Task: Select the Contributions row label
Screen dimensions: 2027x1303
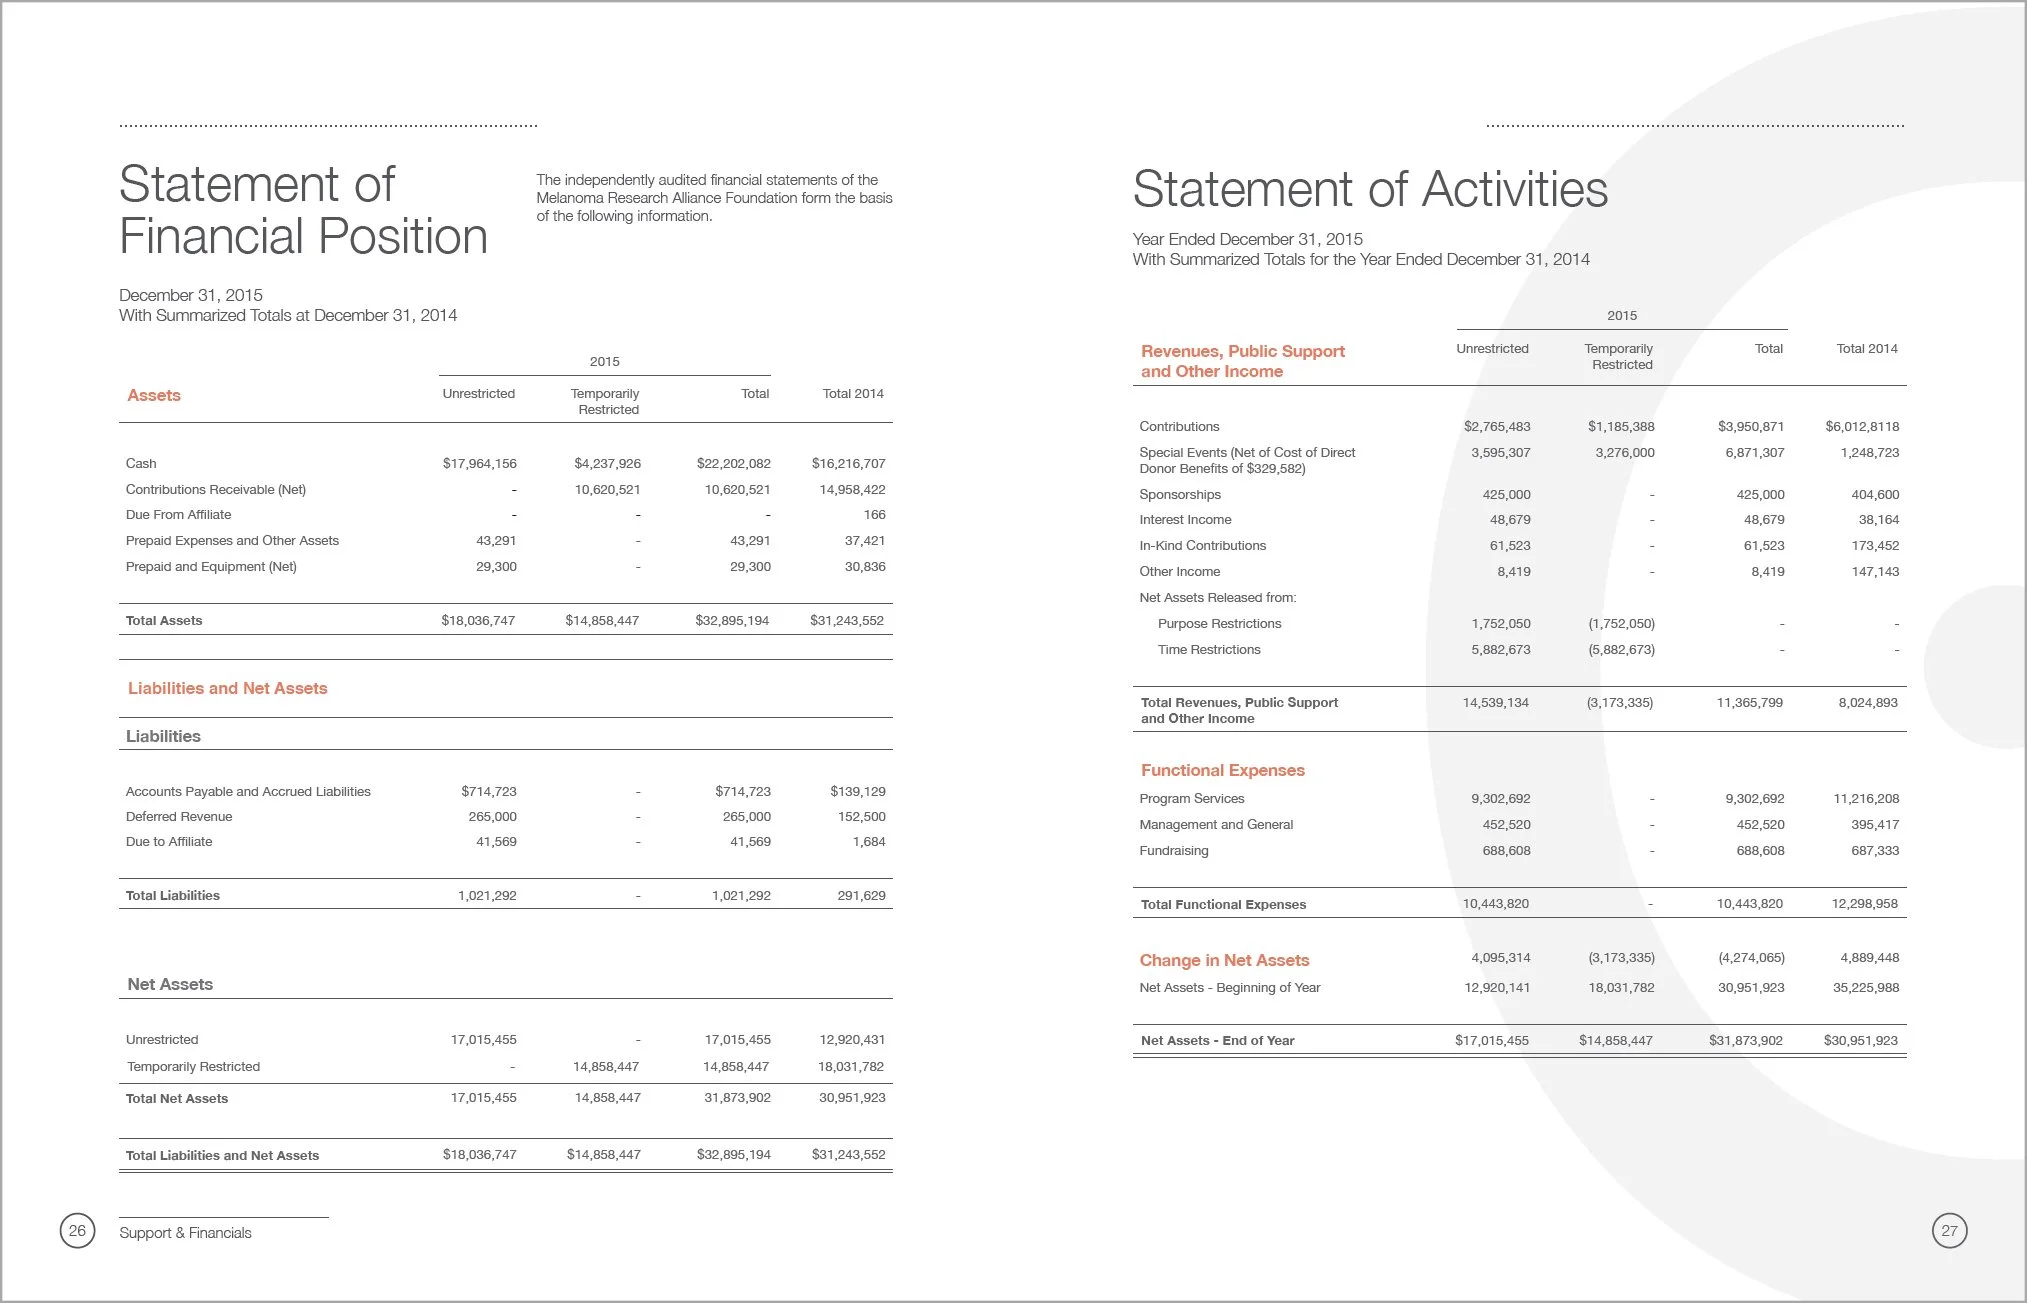Action: [x=1179, y=427]
